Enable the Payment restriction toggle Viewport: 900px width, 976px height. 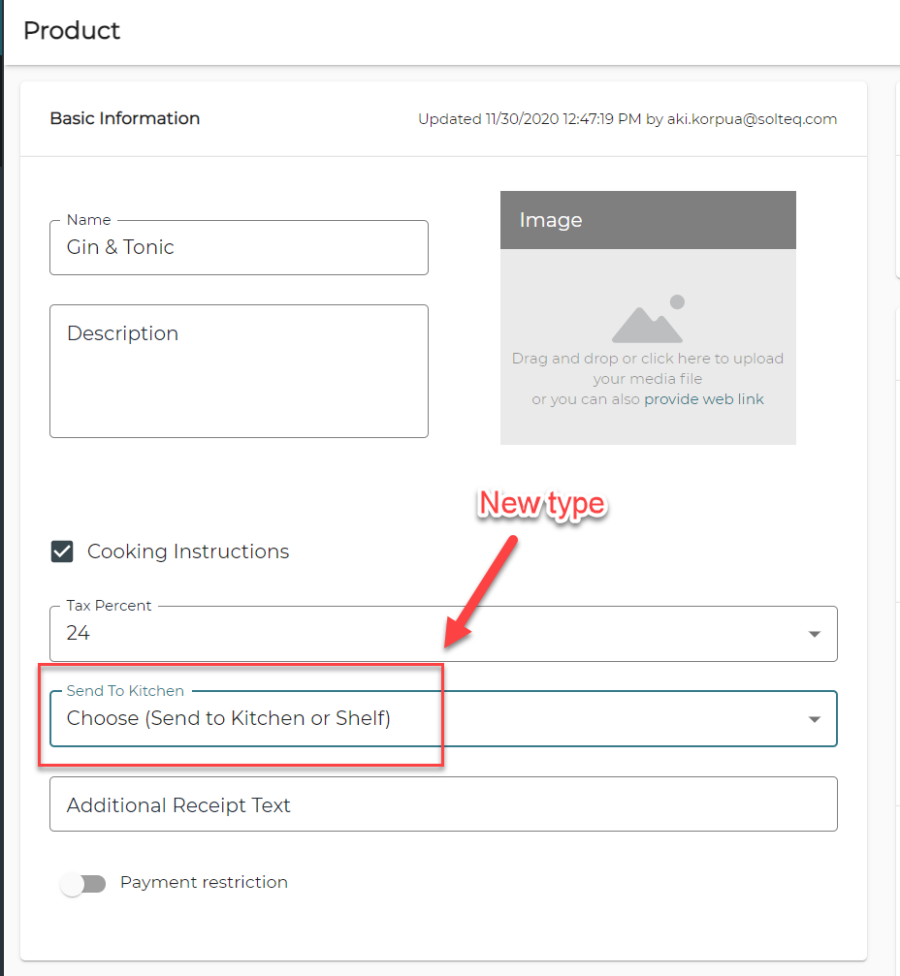point(83,884)
